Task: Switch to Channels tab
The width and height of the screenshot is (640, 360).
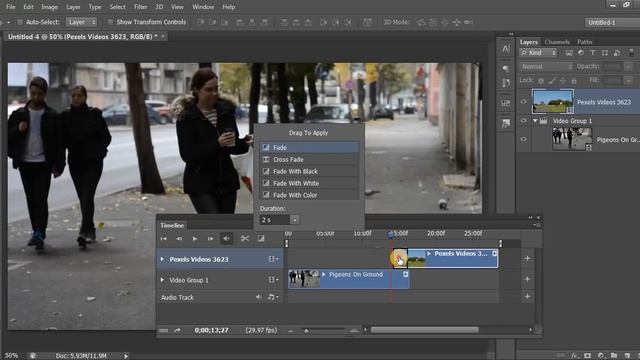Action: point(557,42)
